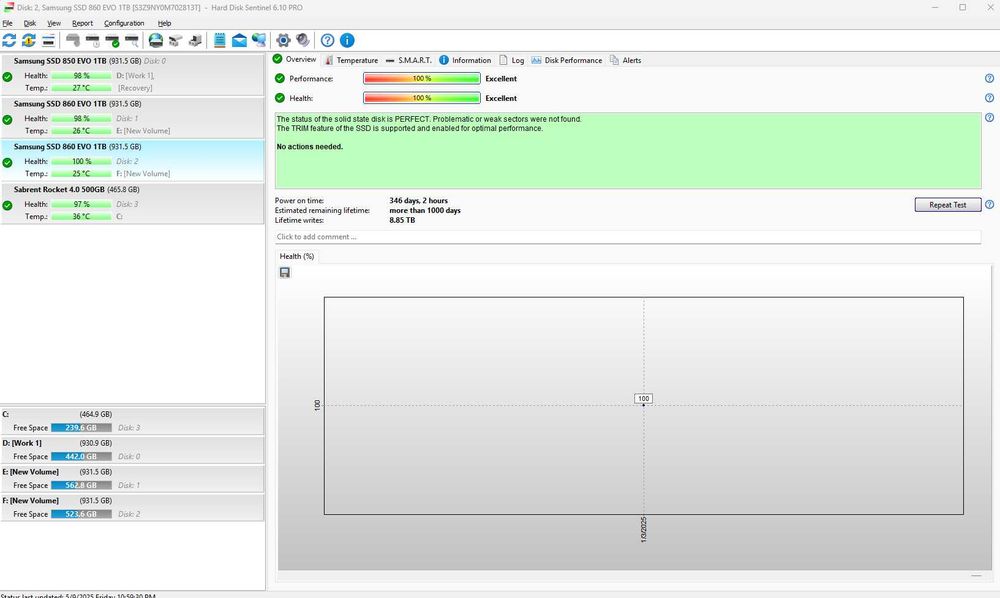Switch to the Log tab

[511, 60]
